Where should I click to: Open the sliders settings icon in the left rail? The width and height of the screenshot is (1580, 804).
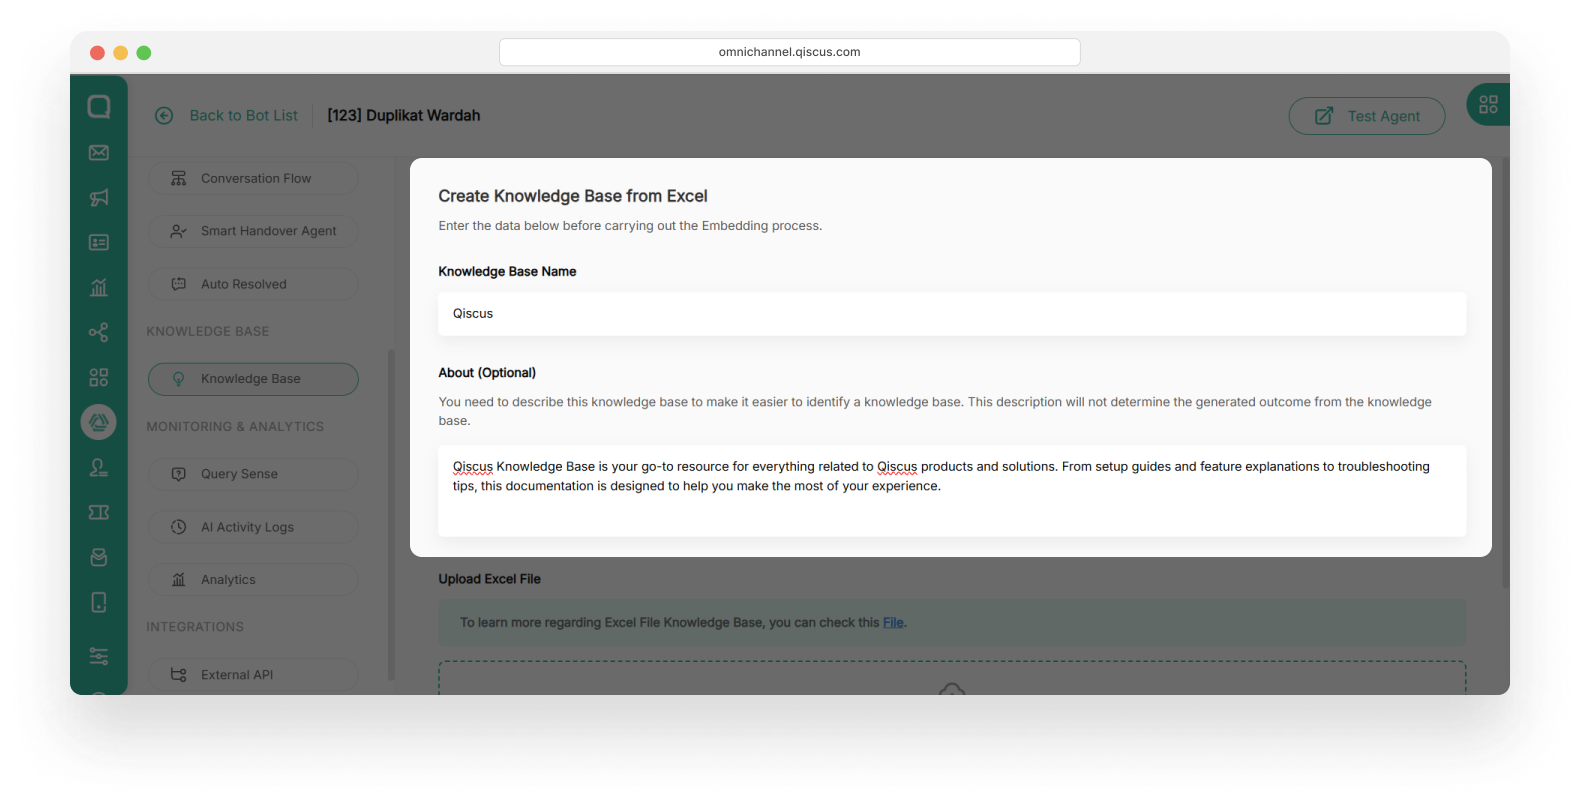point(99,656)
